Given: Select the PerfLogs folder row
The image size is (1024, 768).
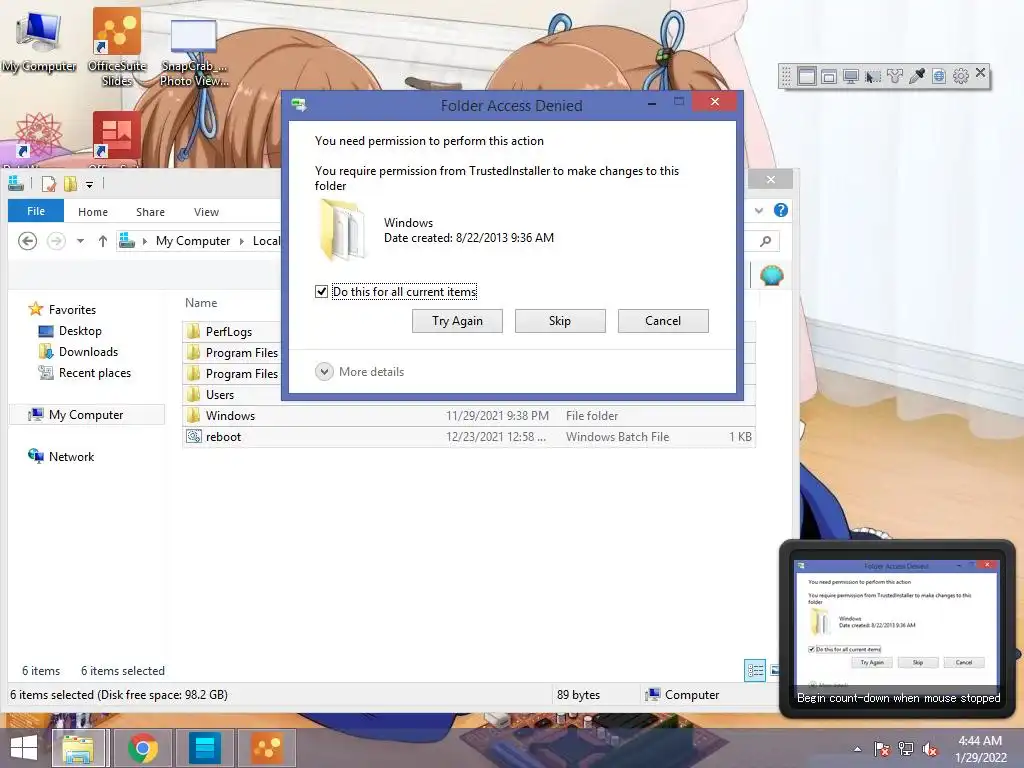Looking at the screenshot, I should click(232, 331).
